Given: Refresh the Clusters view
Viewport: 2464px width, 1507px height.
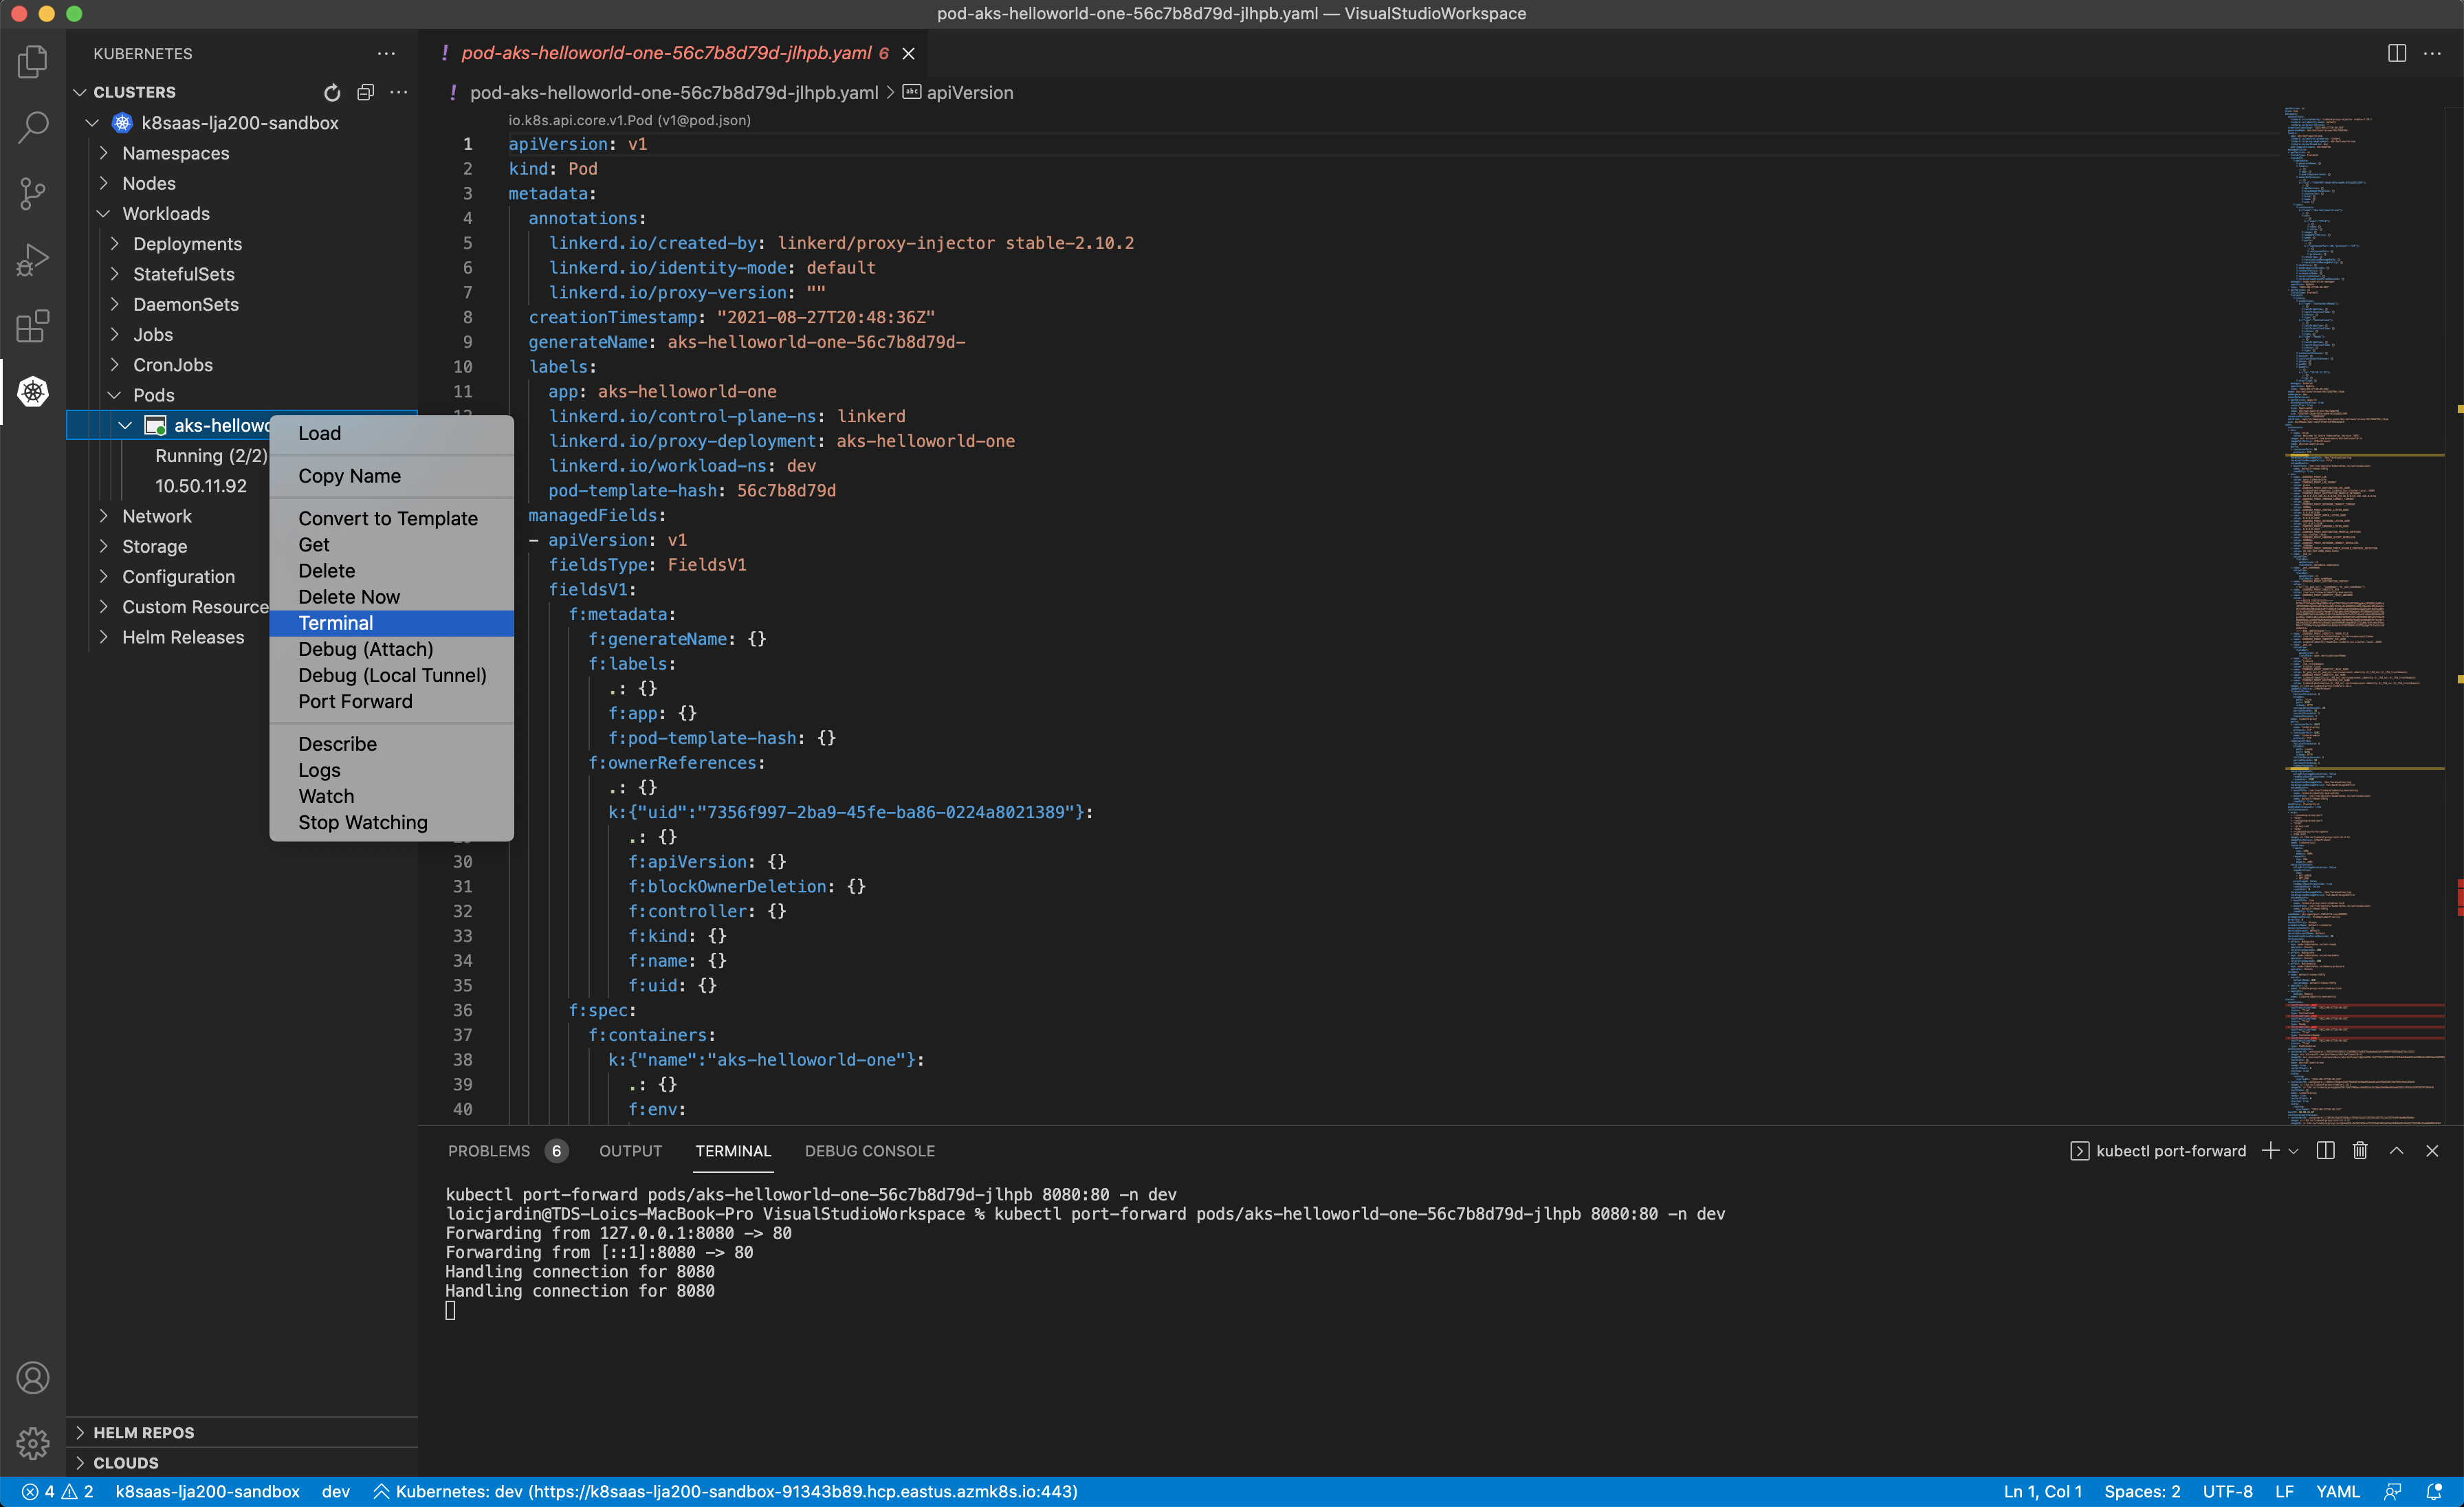Looking at the screenshot, I should [x=332, y=92].
